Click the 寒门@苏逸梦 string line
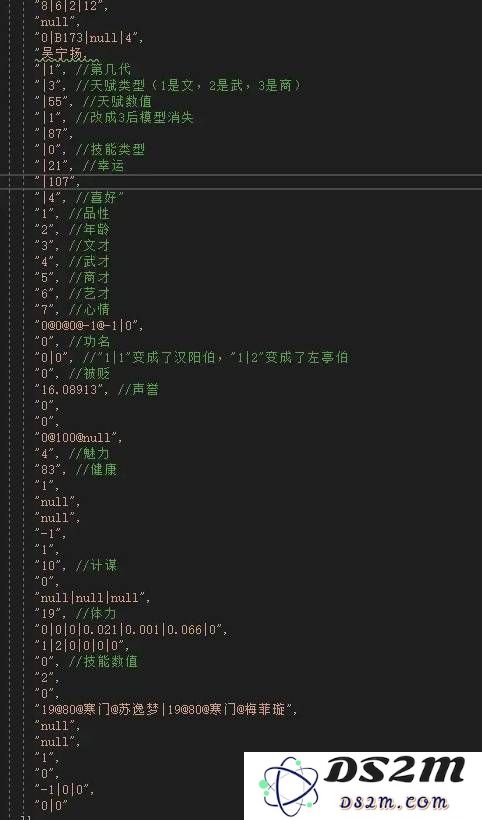Image resolution: width=482 pixels, height=820 pixels. coord(166,710)
